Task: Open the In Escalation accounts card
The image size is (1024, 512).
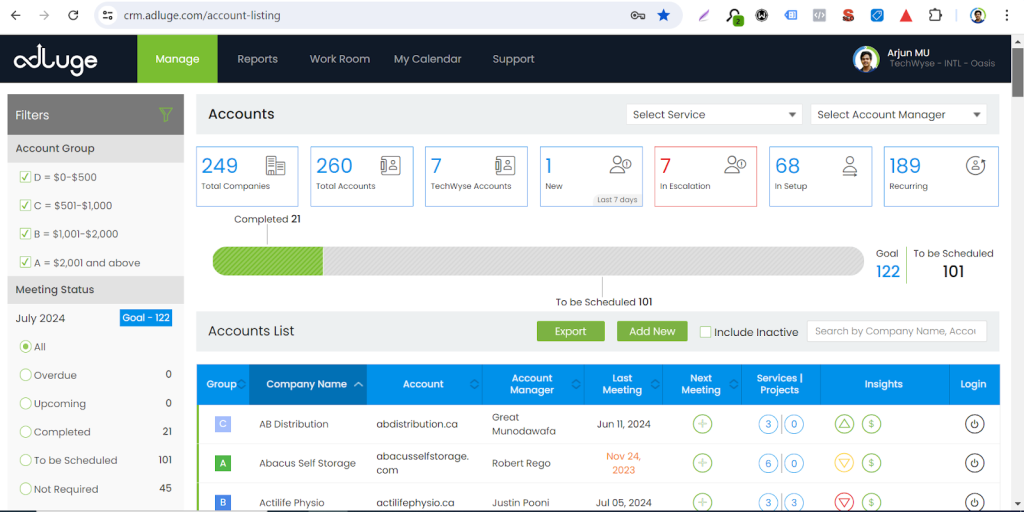Action: pos(705,177)
